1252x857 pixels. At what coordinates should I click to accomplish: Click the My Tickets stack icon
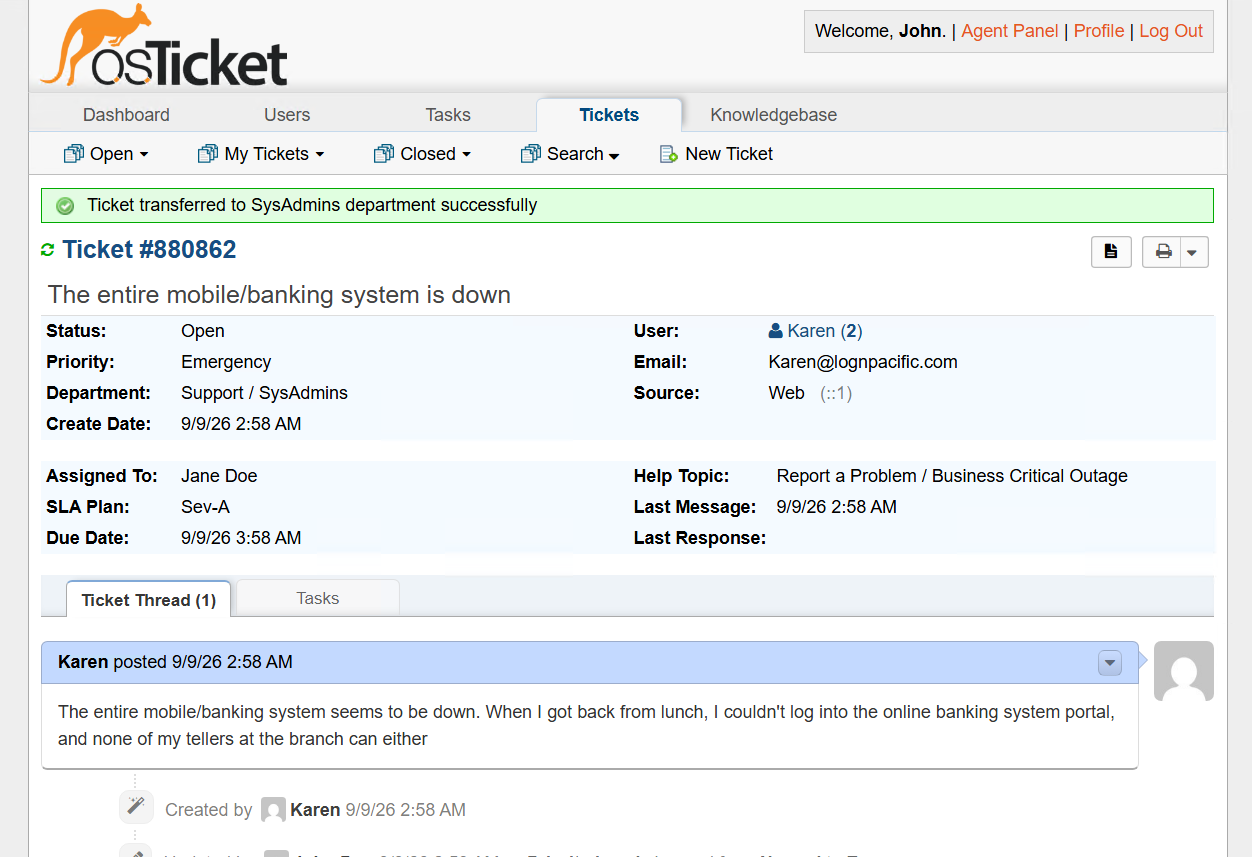coord(208,154)
